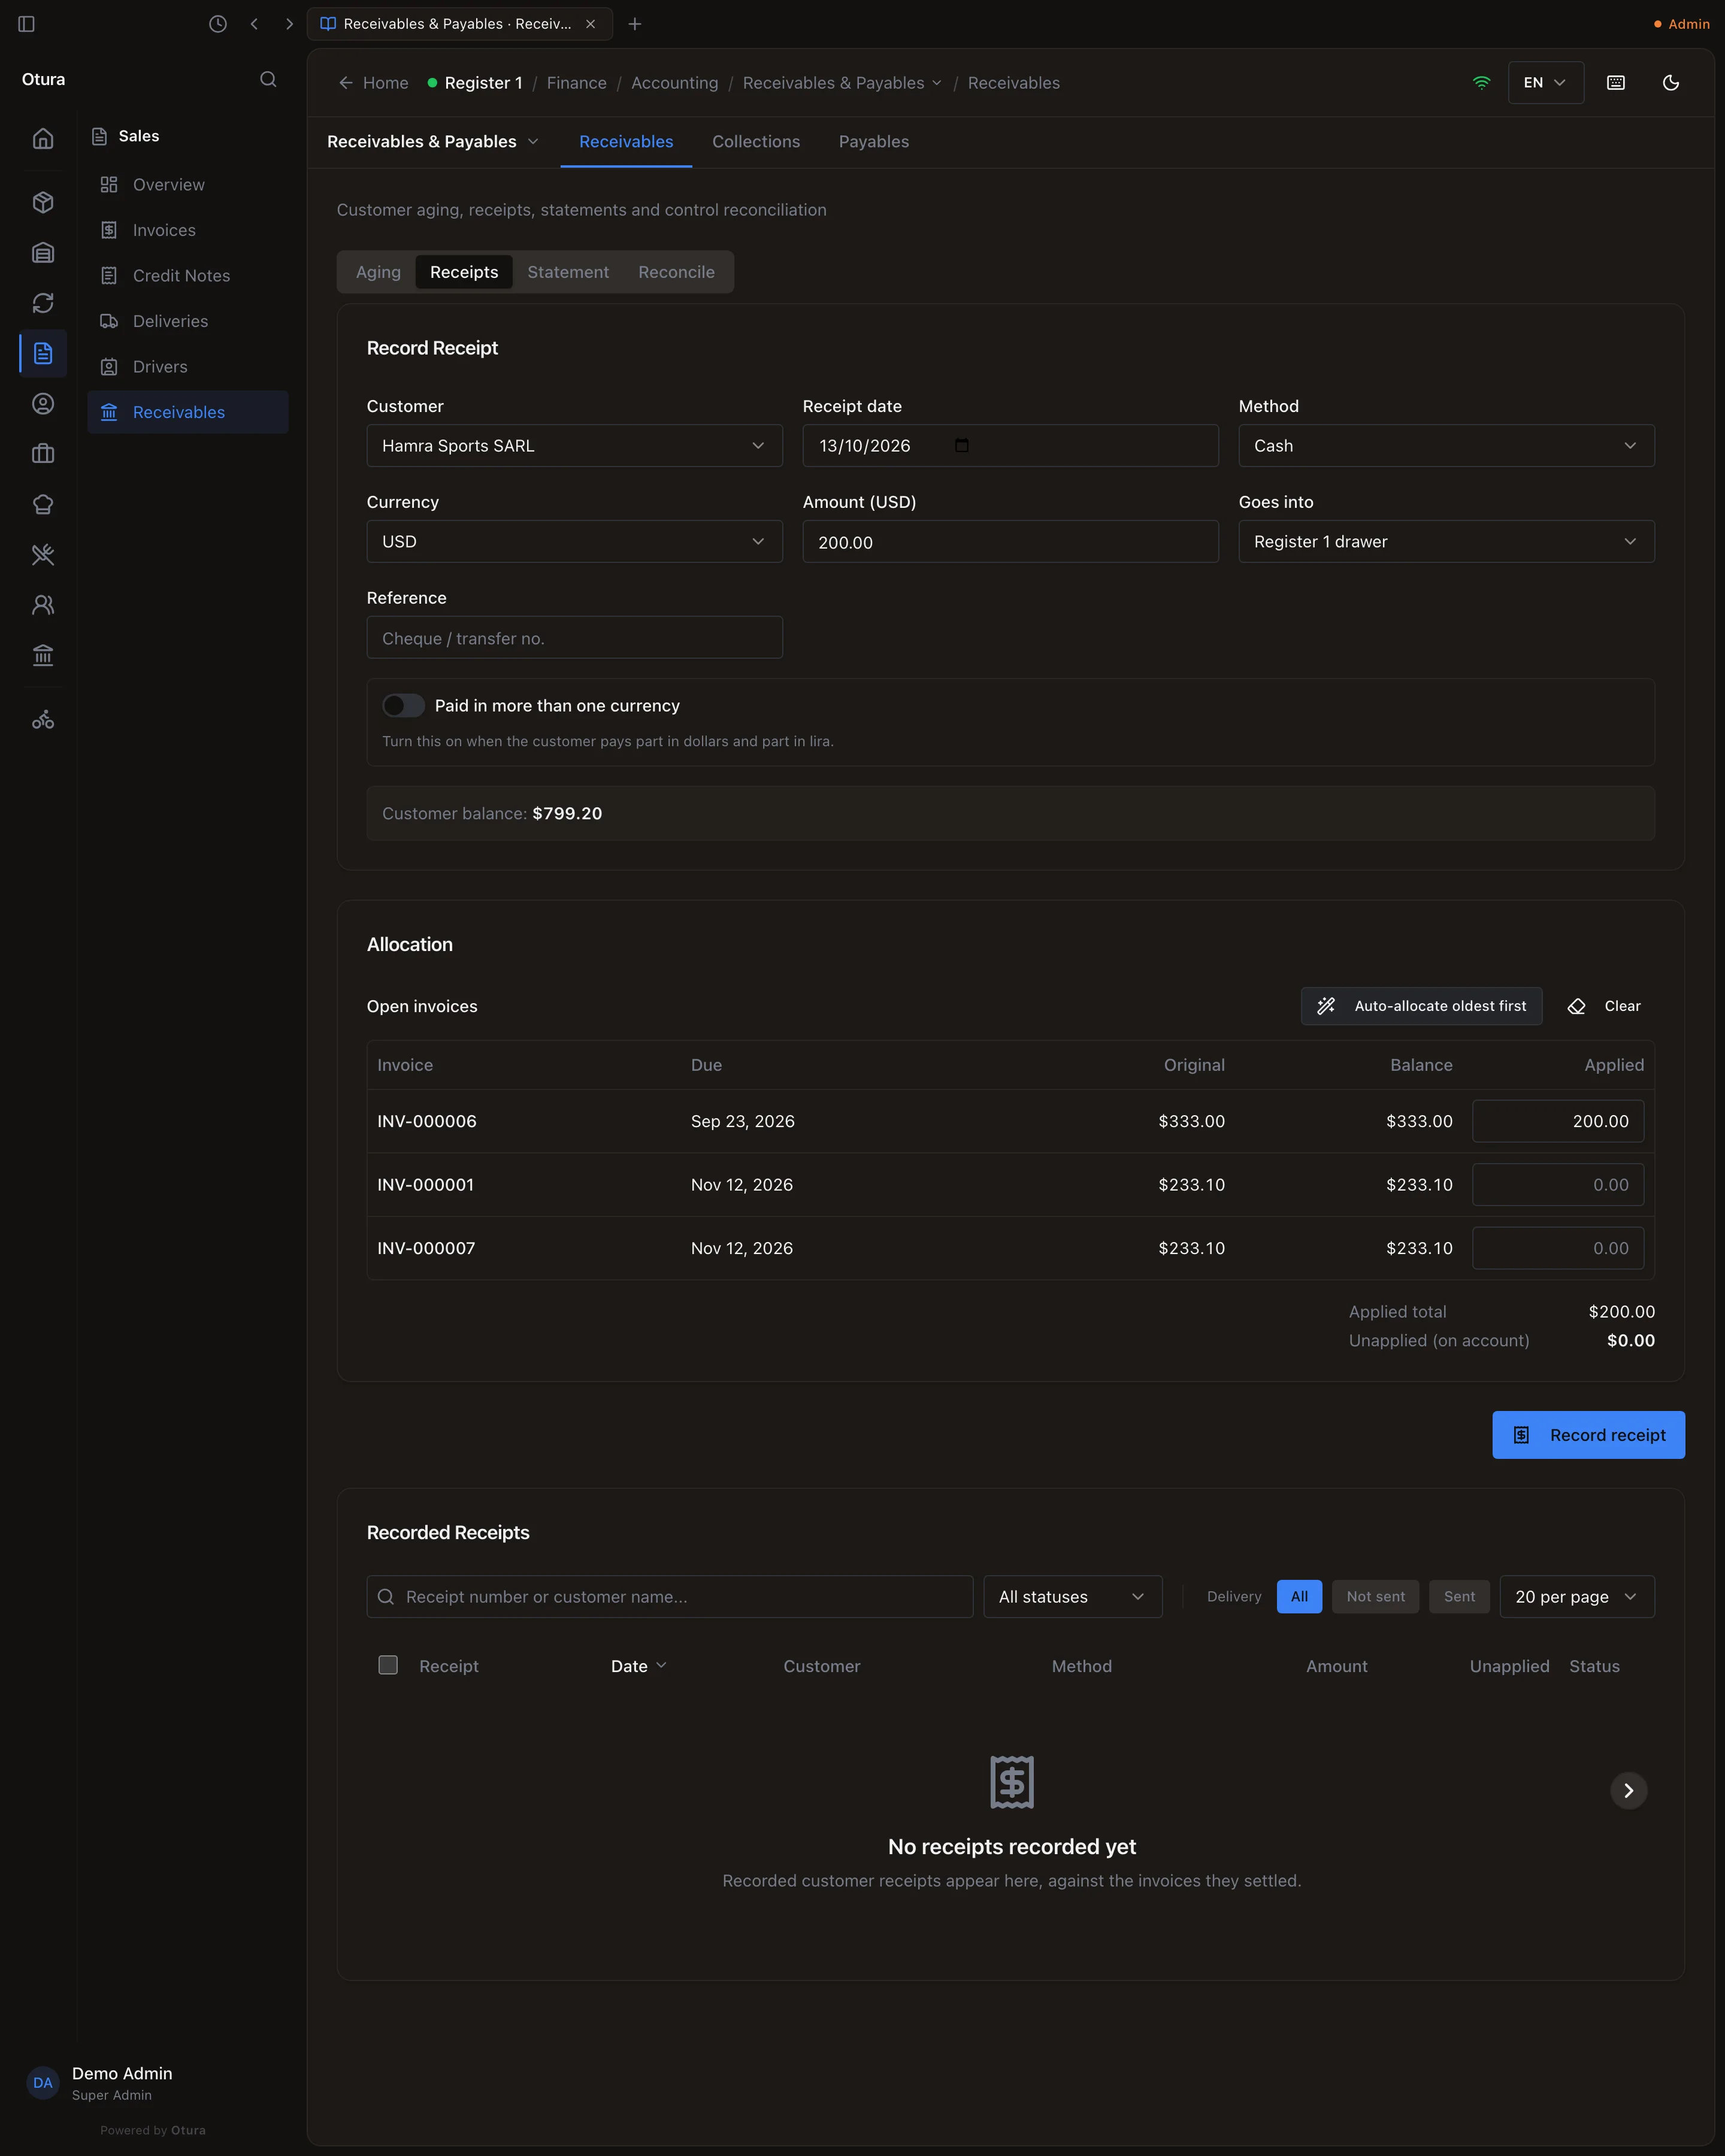Switch to the Collections tab
This screenshot has height=2156, width=1725.
click(x=756, y=142)
